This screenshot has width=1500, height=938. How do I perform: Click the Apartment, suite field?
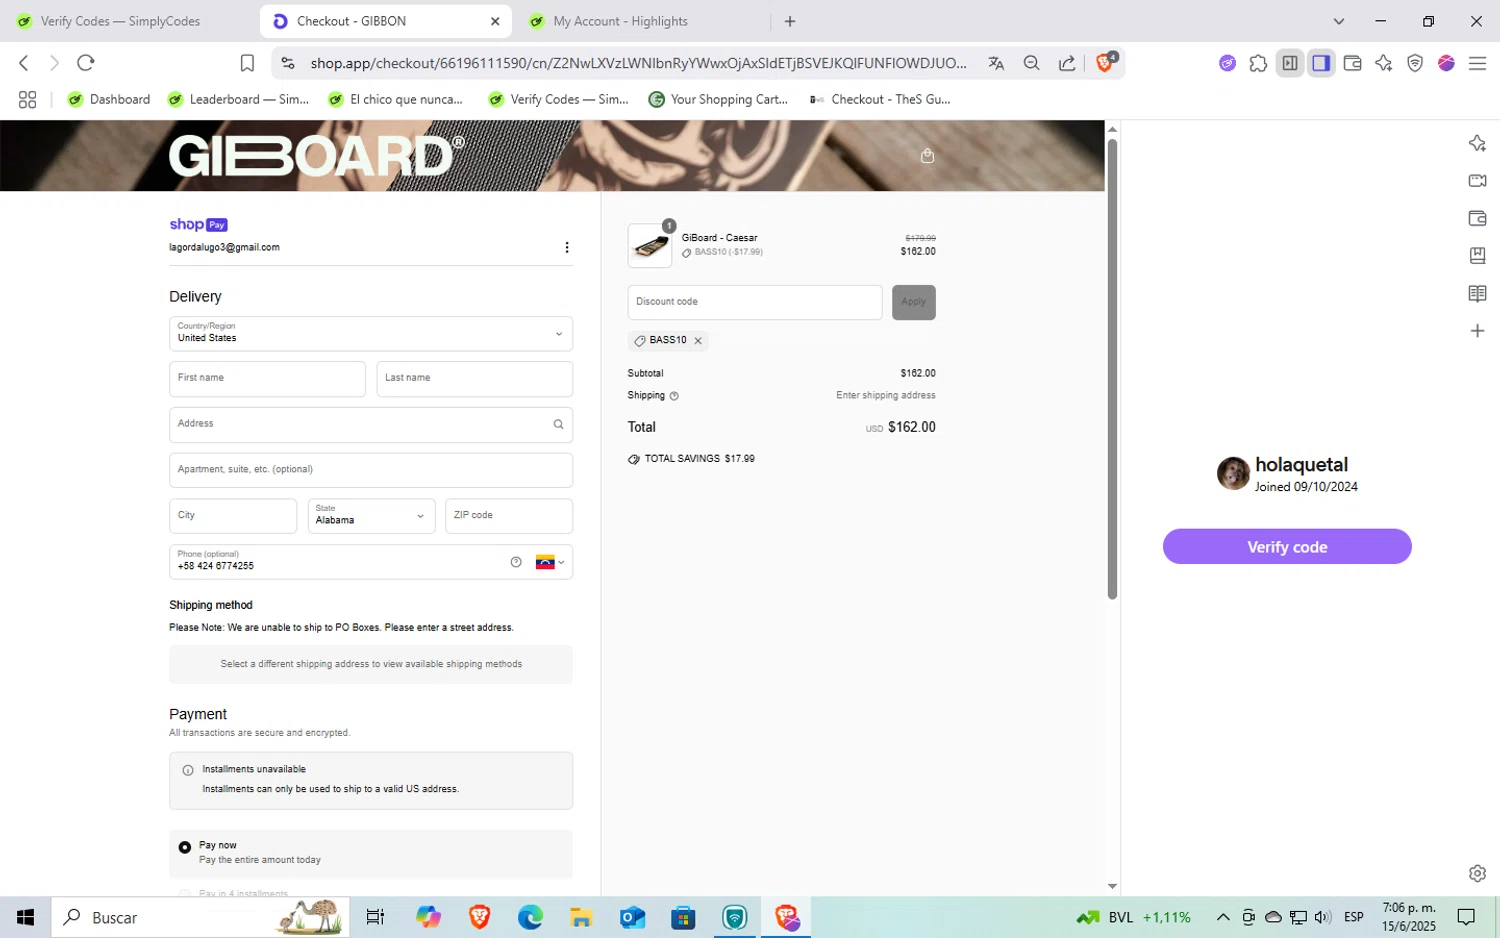[371, 470]
